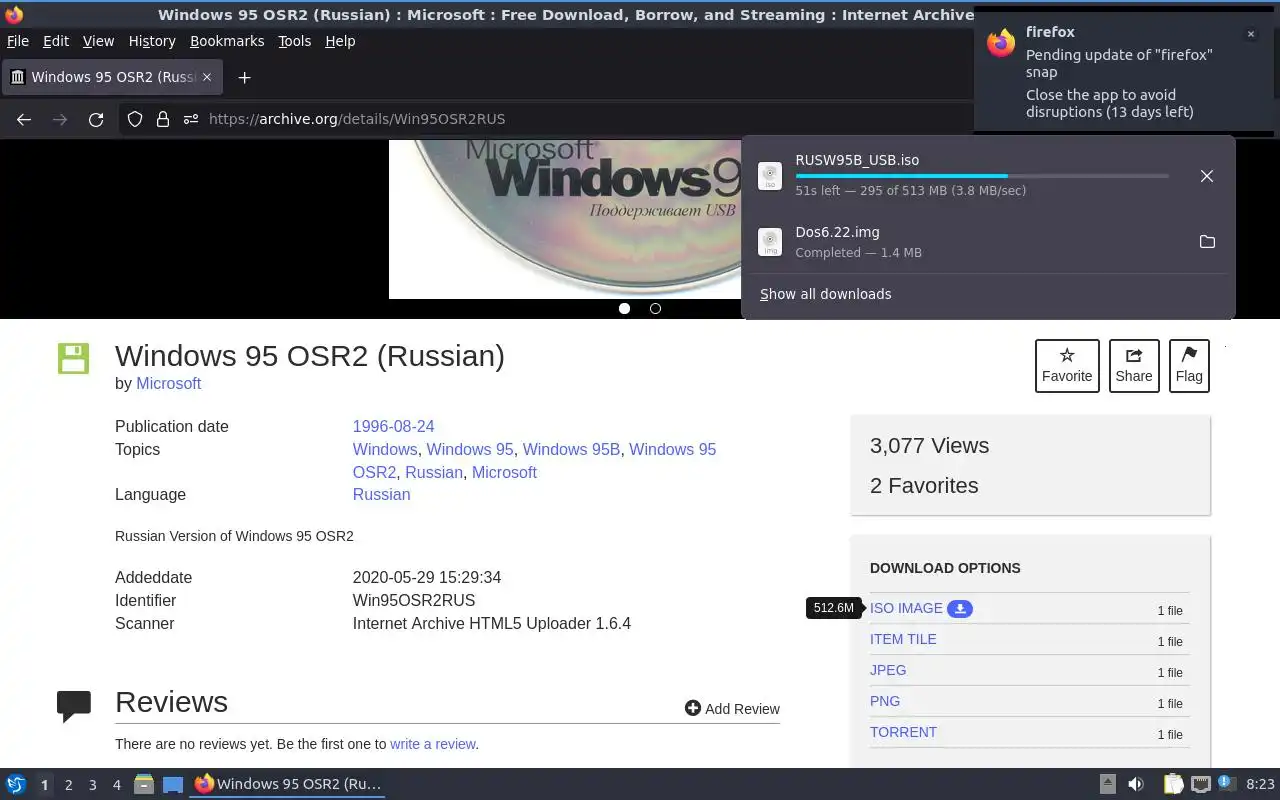Image resolution: width=1280 pixels, height=800 pixels.
Task: Open the History menu
Action: pos(152,41)
